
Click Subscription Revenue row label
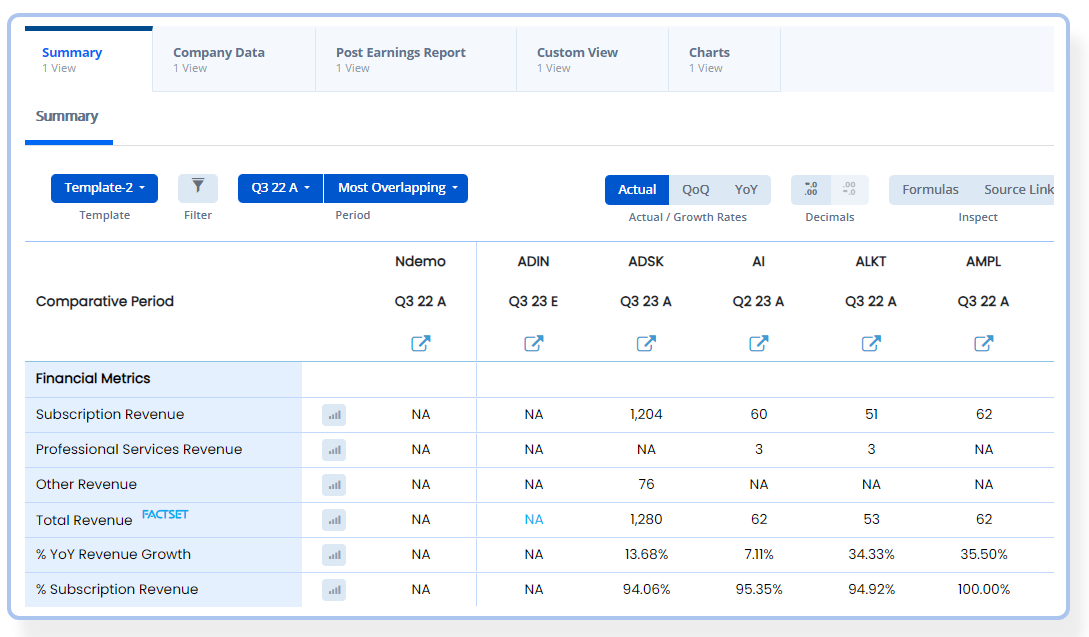(x=110, y=415)
